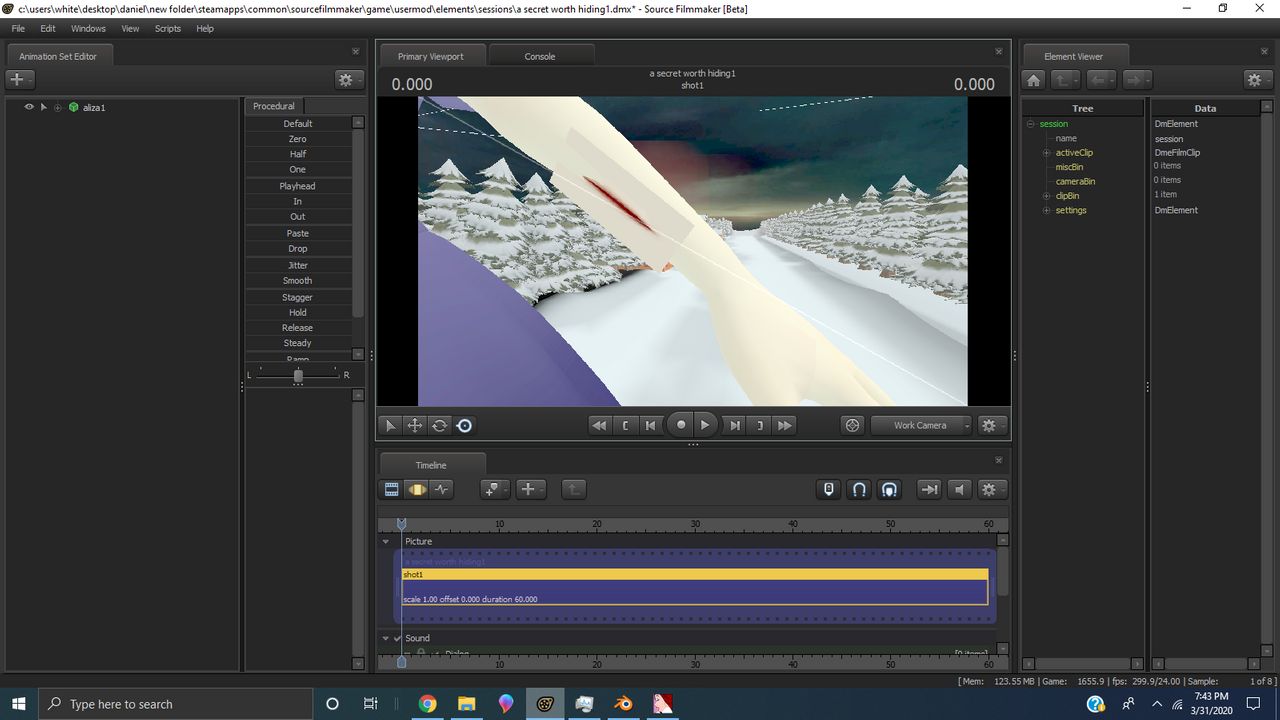Expand the activeClip tree node

click(1046, 153)
